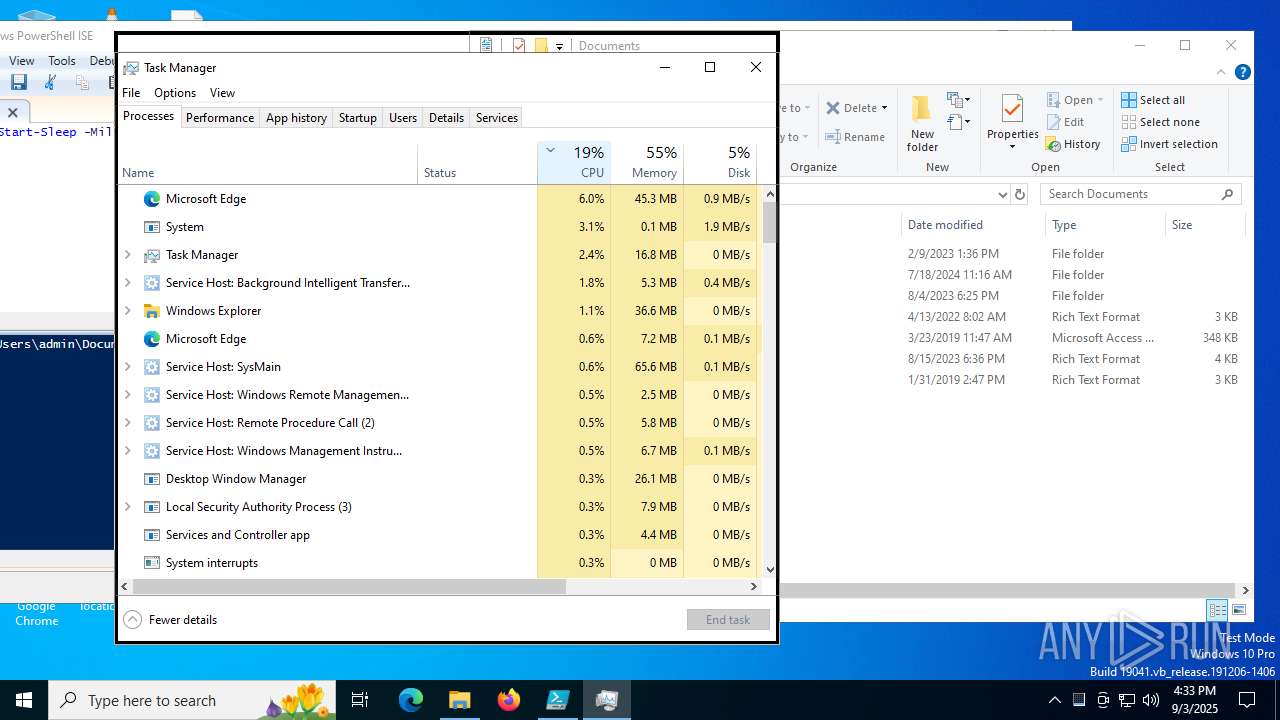Click the Windows Explorer process folder icon
The width and height of the screenshot is (1280, 720).
152,311
